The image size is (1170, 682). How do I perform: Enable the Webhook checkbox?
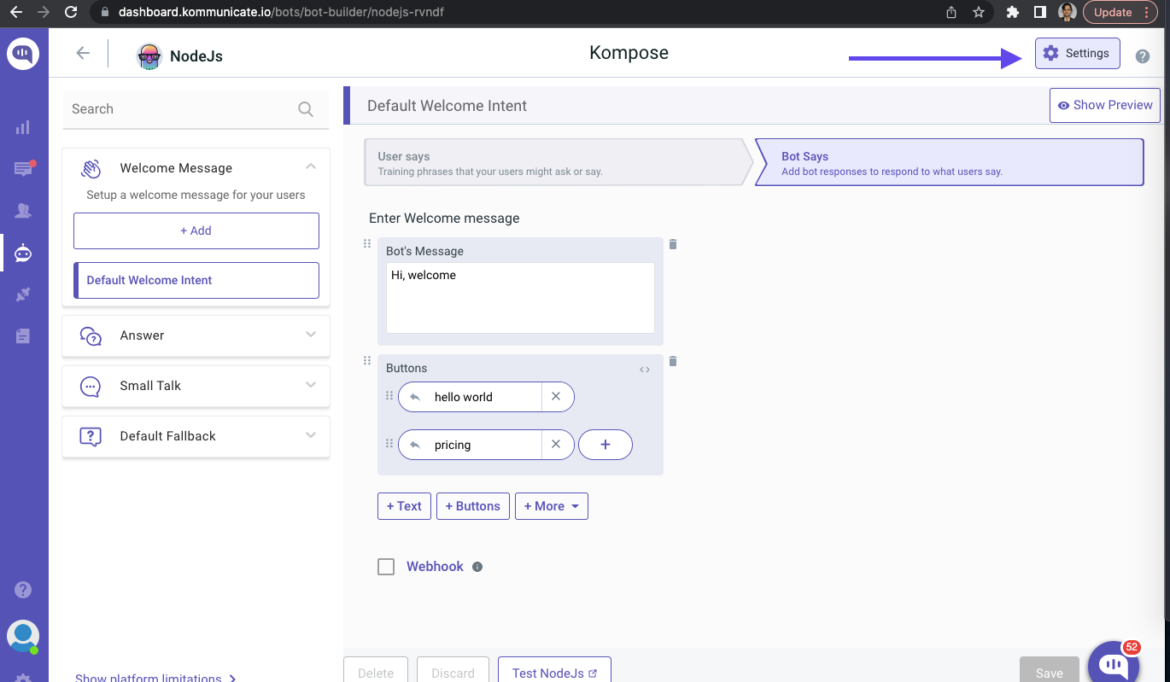(x=386, y=566)
